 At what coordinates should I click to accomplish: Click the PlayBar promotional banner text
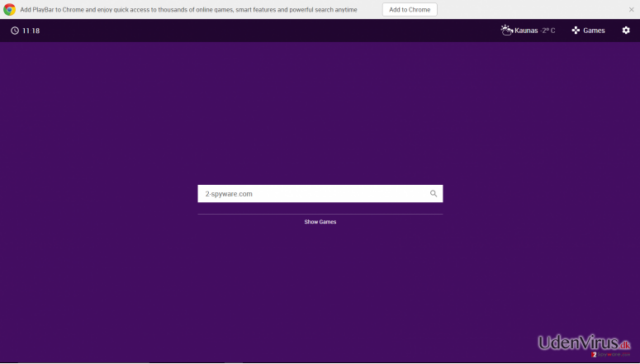coord(189,9)
